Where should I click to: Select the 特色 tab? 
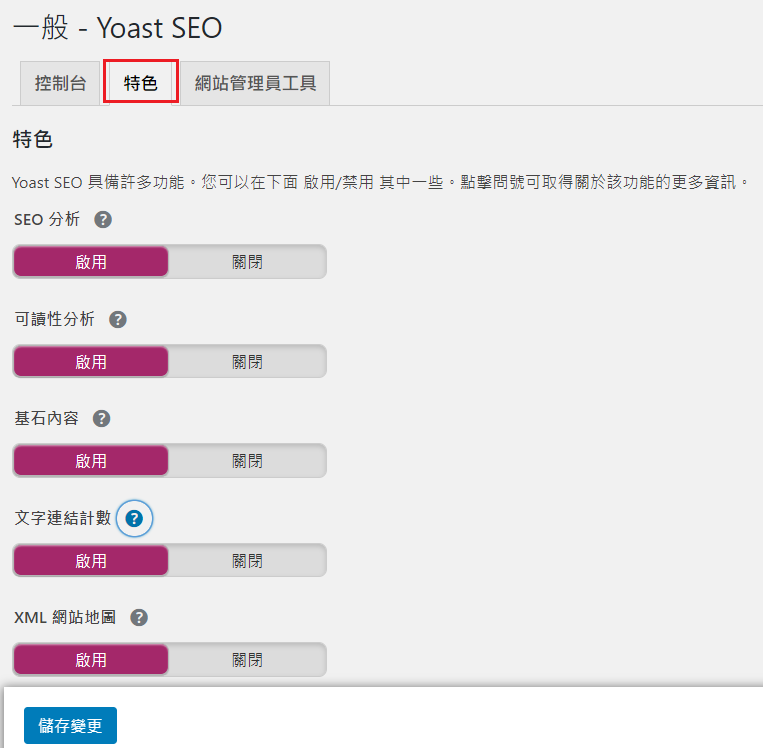coord(141,83)
